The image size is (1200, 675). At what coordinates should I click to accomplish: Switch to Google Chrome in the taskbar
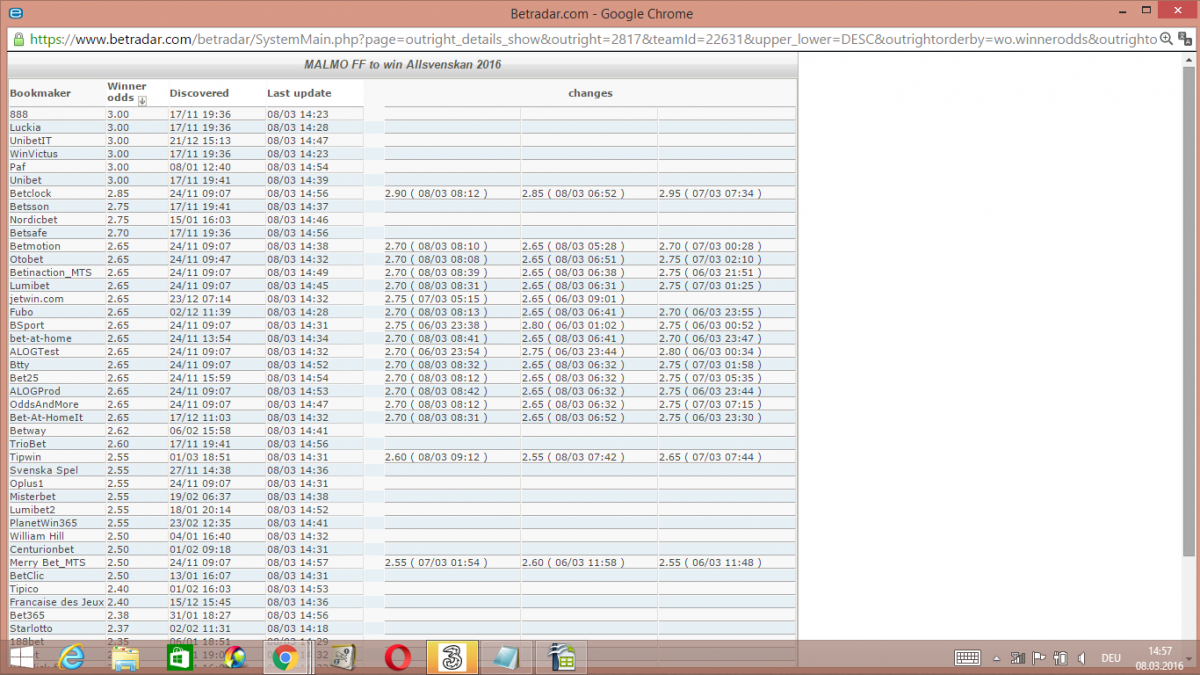(286, 657)
